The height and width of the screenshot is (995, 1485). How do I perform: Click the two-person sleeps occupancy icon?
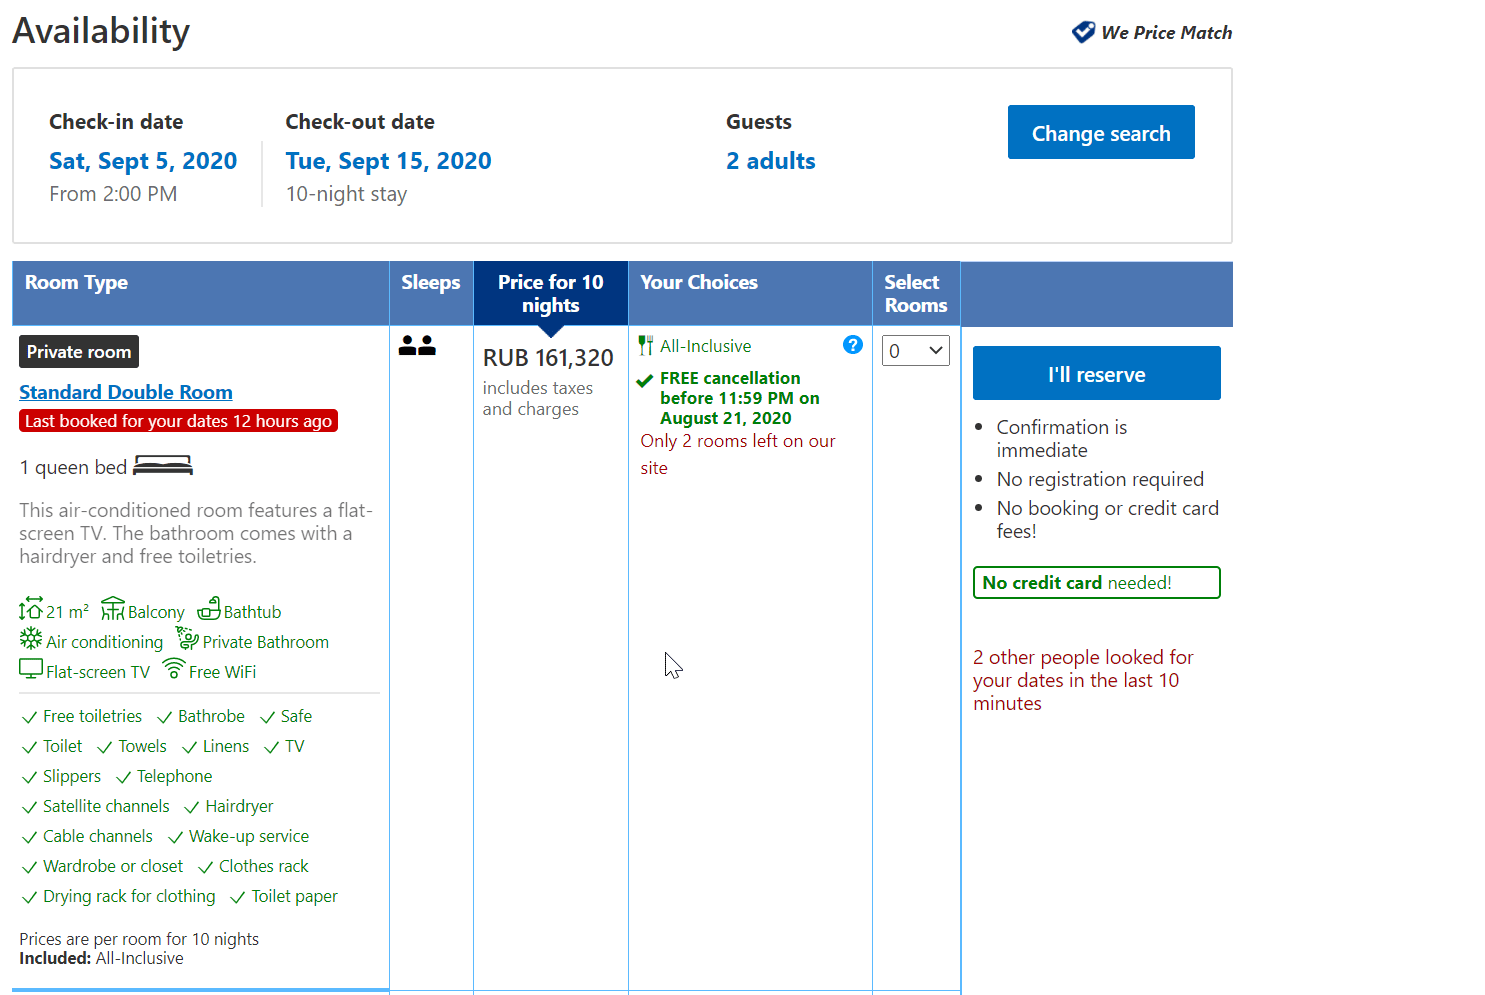[417, 346]
